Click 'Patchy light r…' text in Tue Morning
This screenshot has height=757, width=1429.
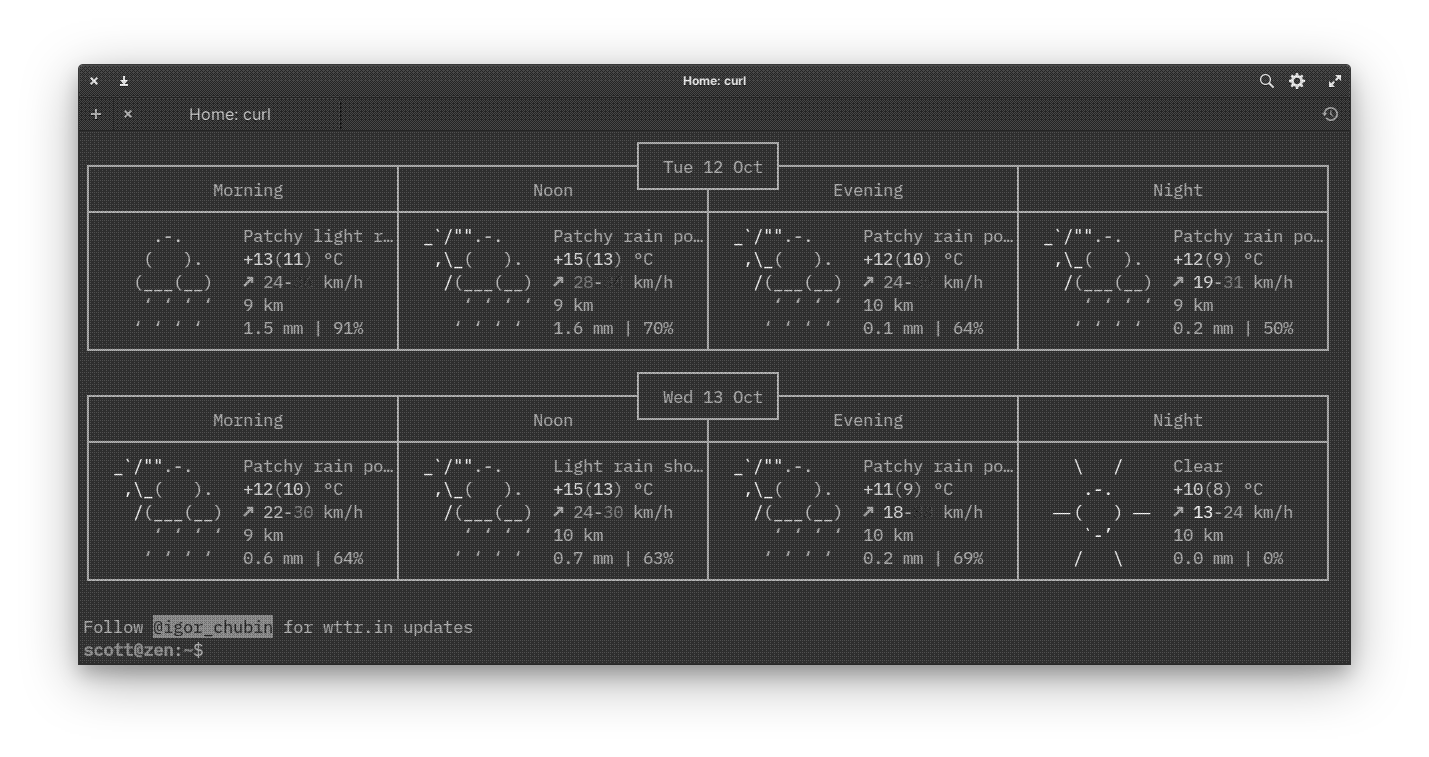point(318,236)
